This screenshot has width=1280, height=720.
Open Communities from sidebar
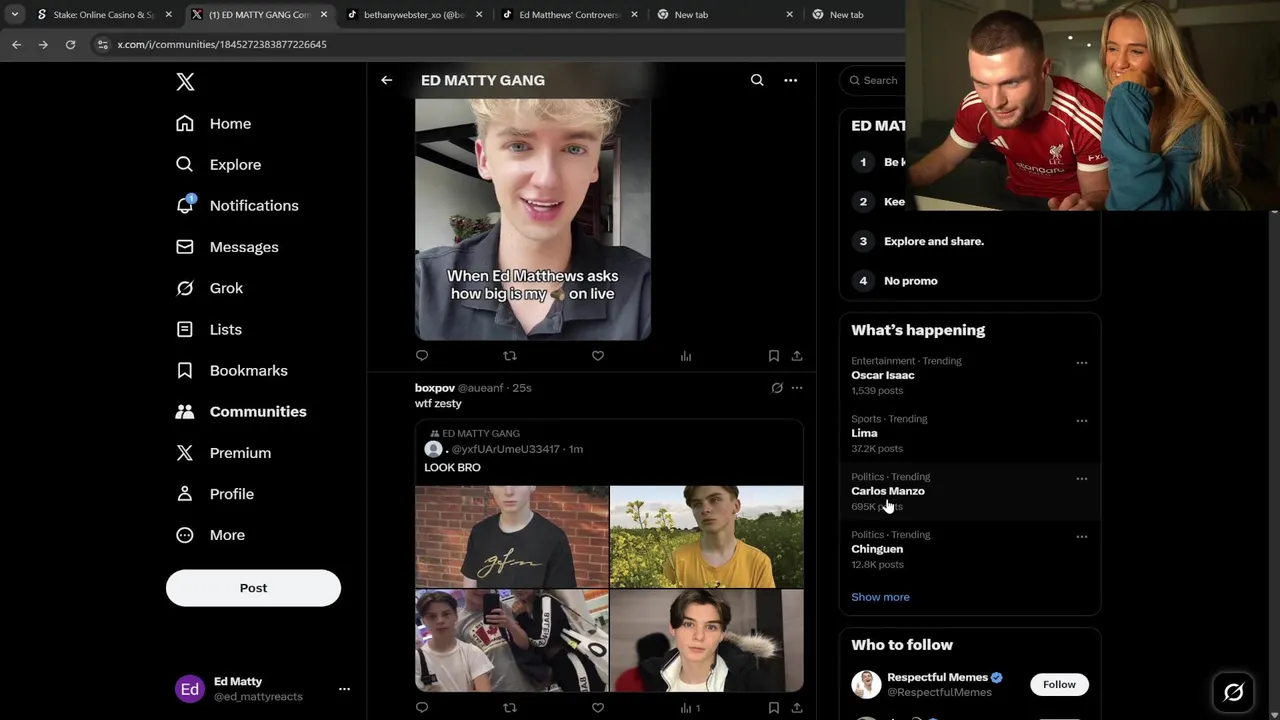[240, 411]
